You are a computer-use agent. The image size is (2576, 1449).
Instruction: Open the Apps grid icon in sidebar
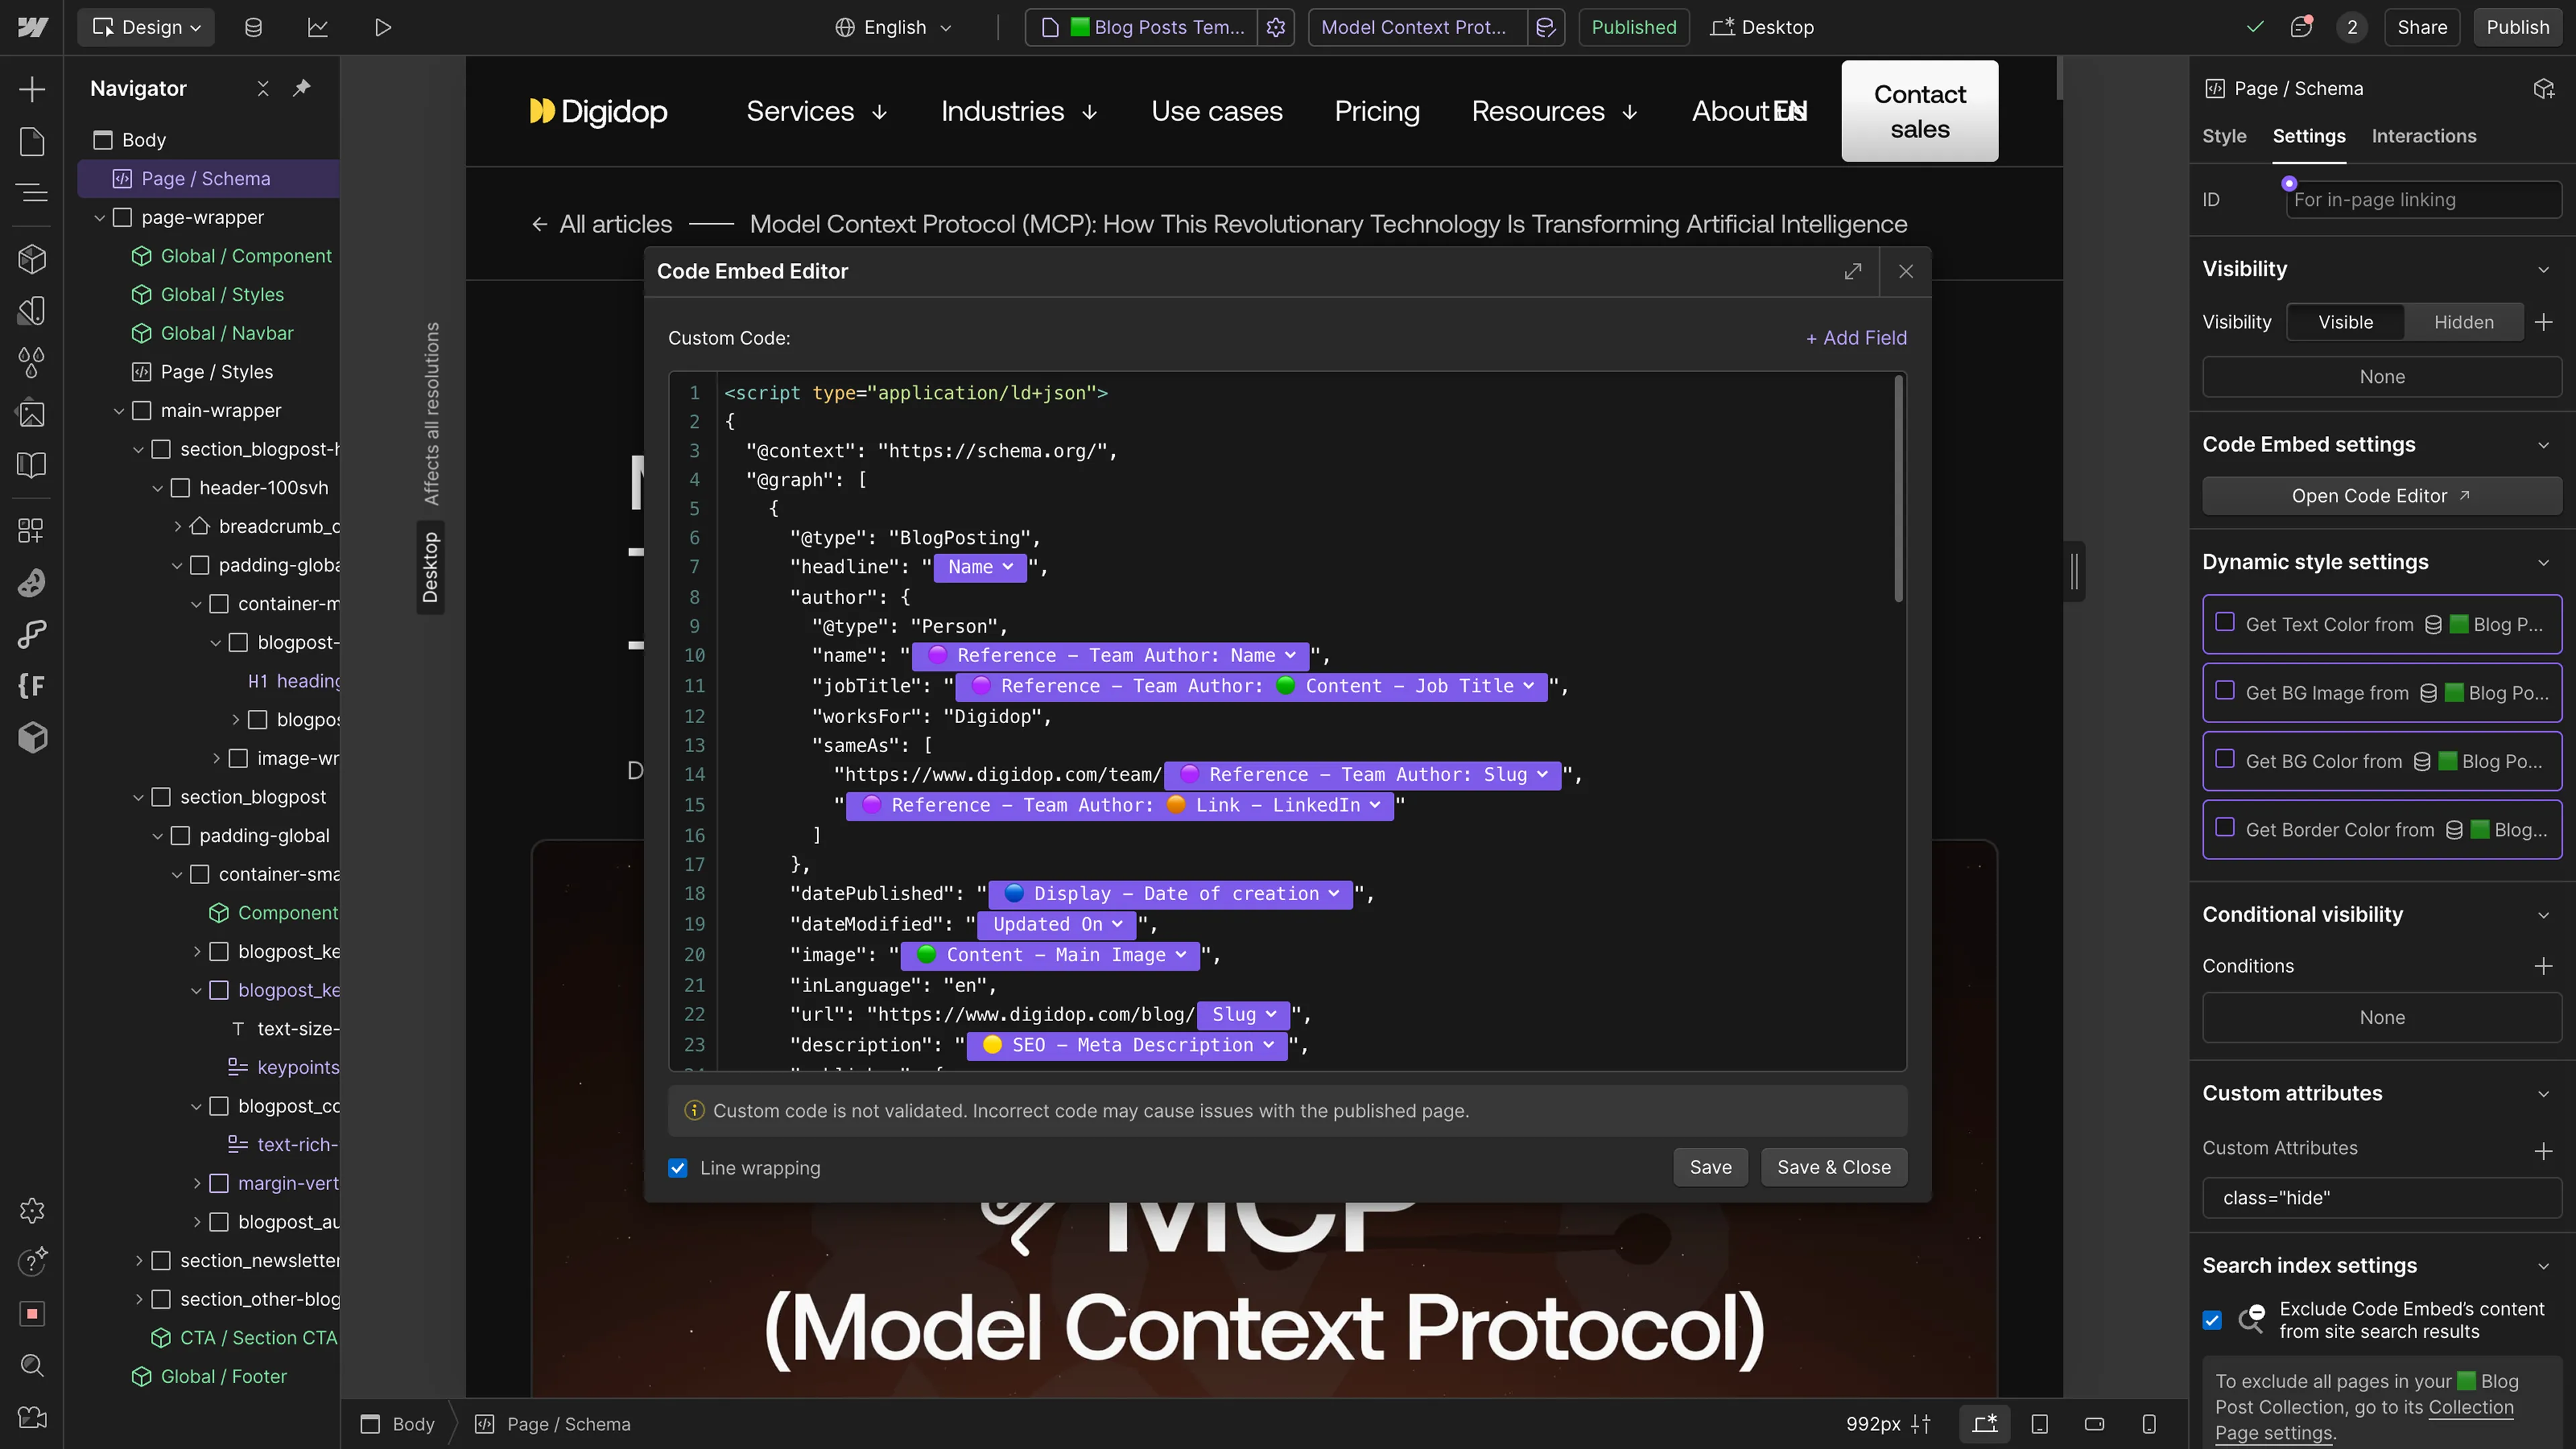coord(32,530)
